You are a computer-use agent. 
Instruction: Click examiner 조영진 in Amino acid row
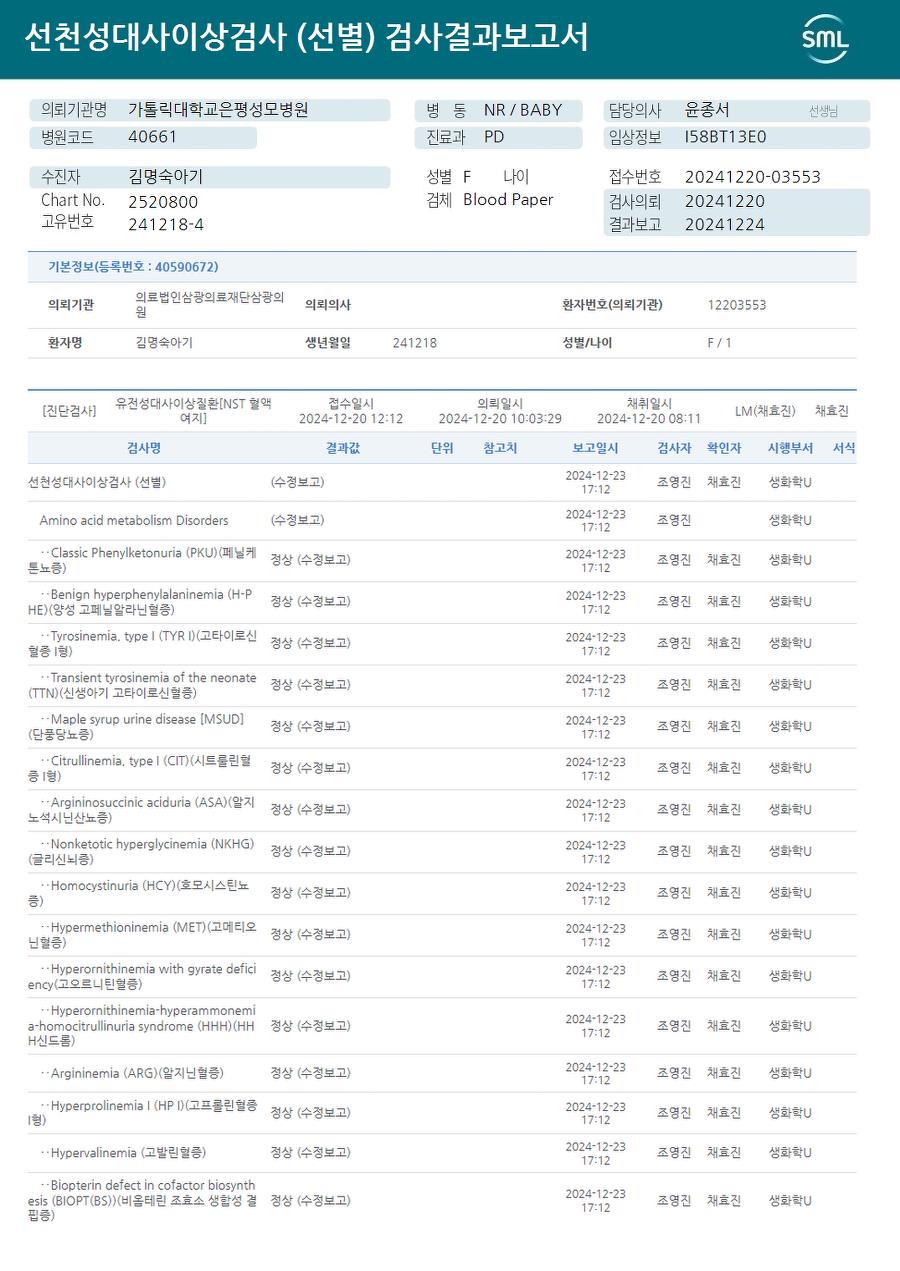click(x=674, y=520)
